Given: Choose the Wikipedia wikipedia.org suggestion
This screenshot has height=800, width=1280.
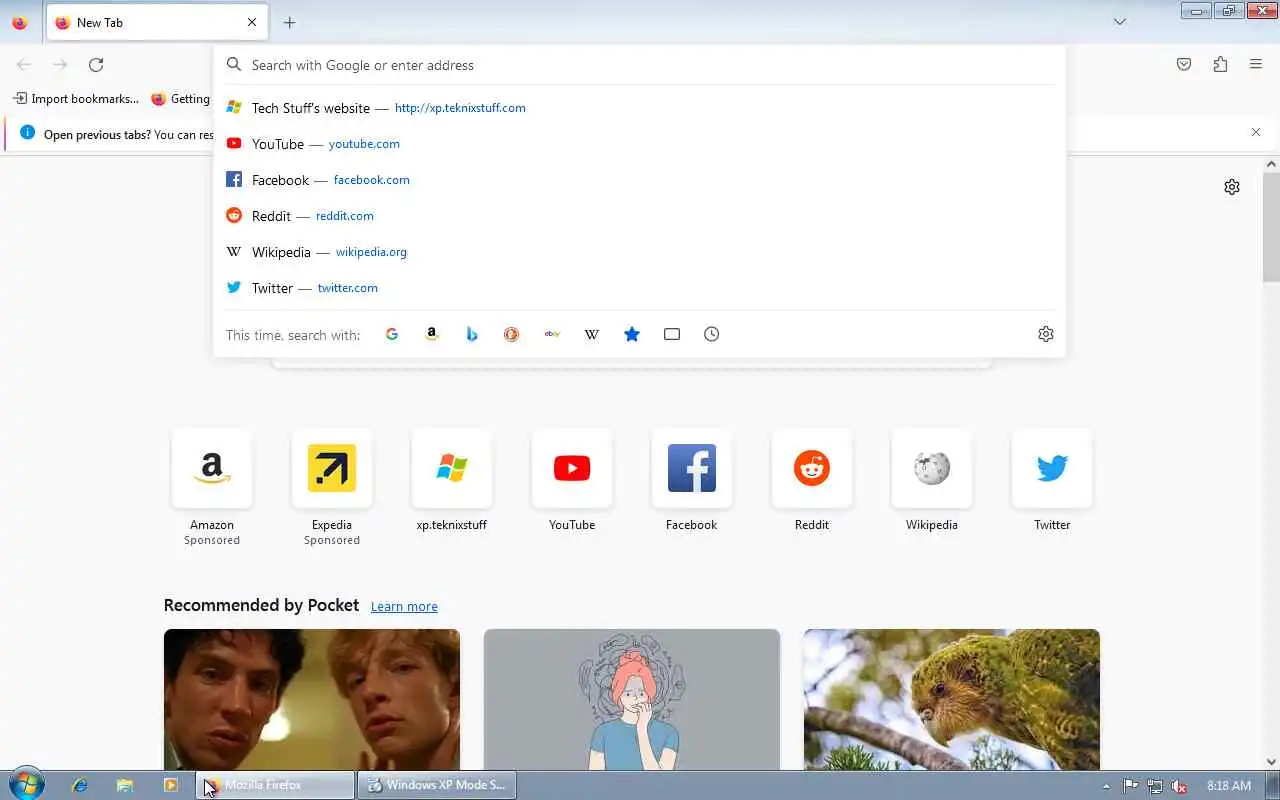Looking at the screenshot, I should coord(640,252).
